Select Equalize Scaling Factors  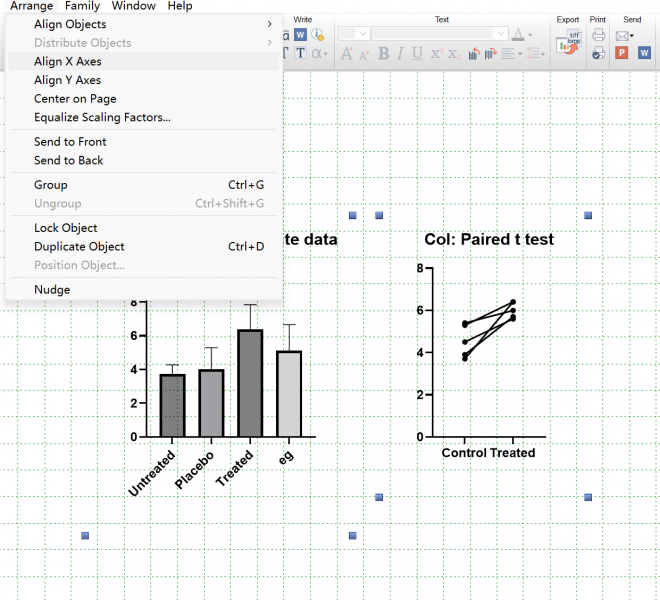[x=143, y=117]
